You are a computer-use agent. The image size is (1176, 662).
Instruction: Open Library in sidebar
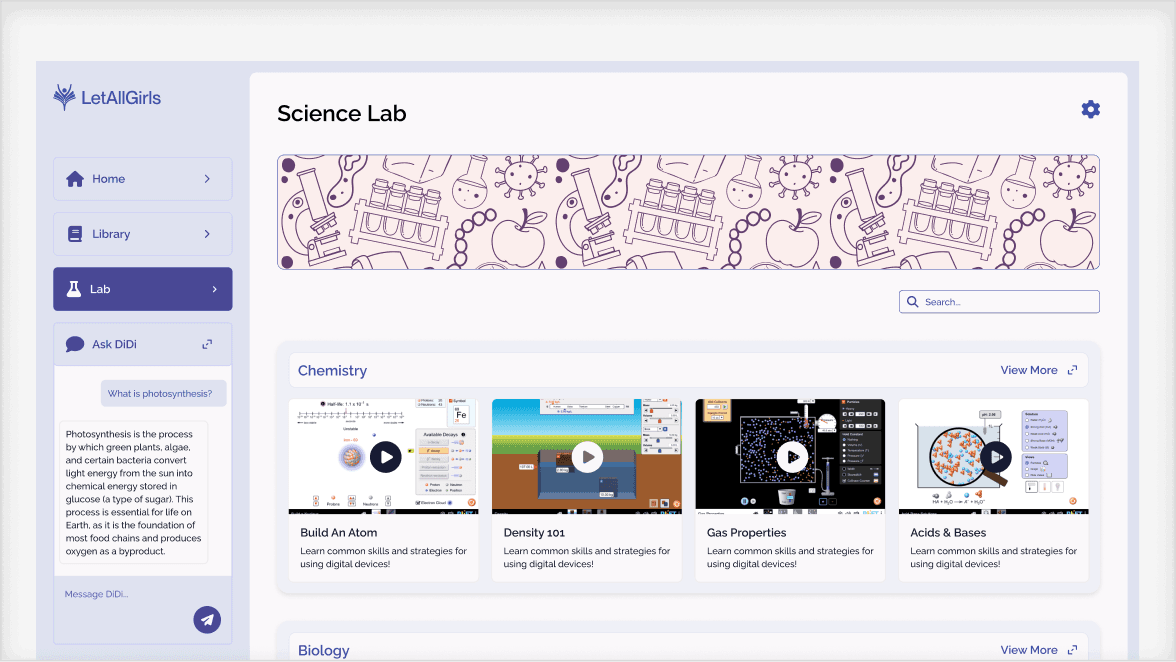pos(142,234)
